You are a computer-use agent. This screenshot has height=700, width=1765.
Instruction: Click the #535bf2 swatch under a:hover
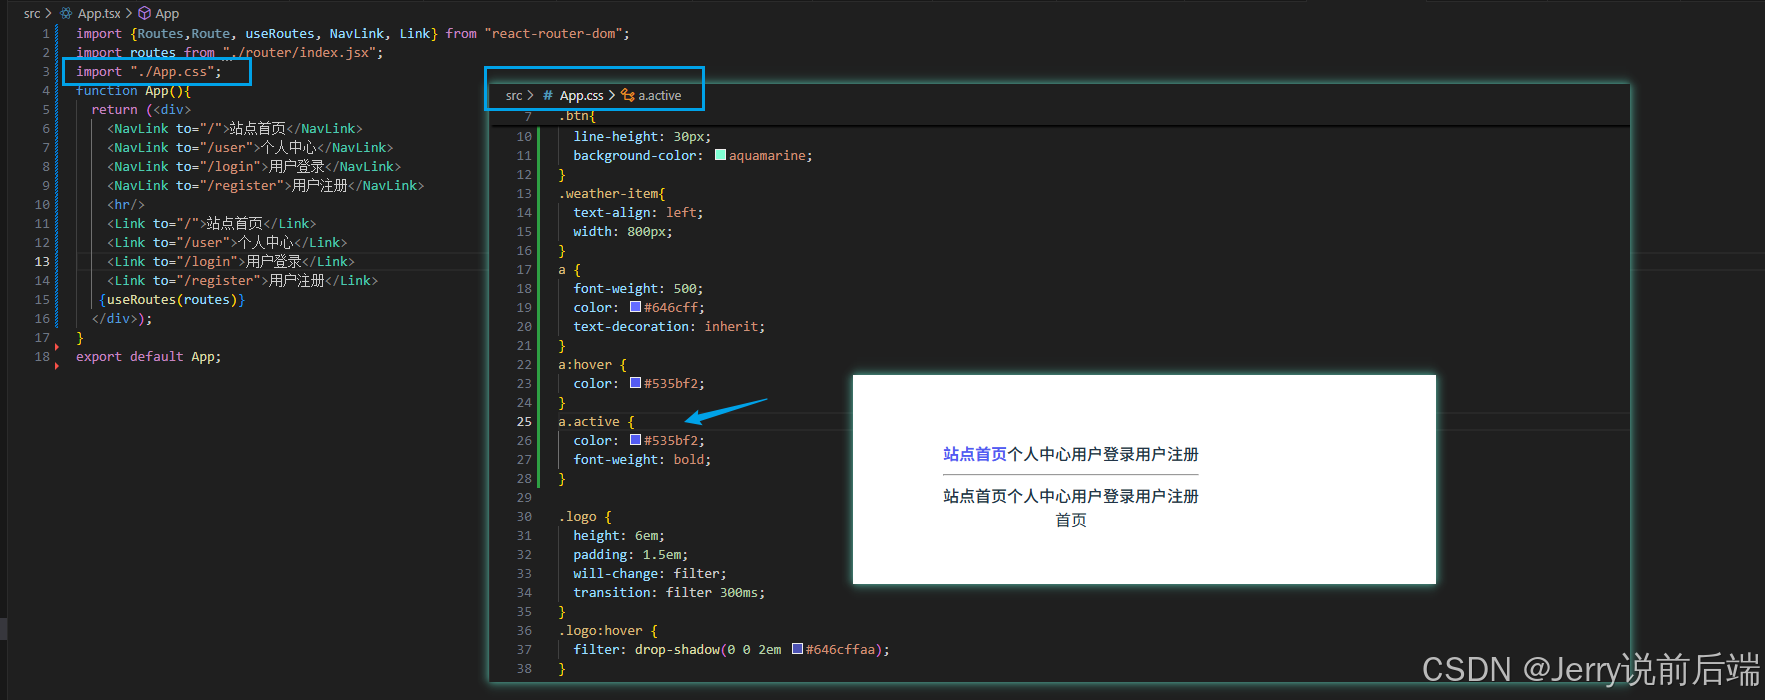(635, 383)
